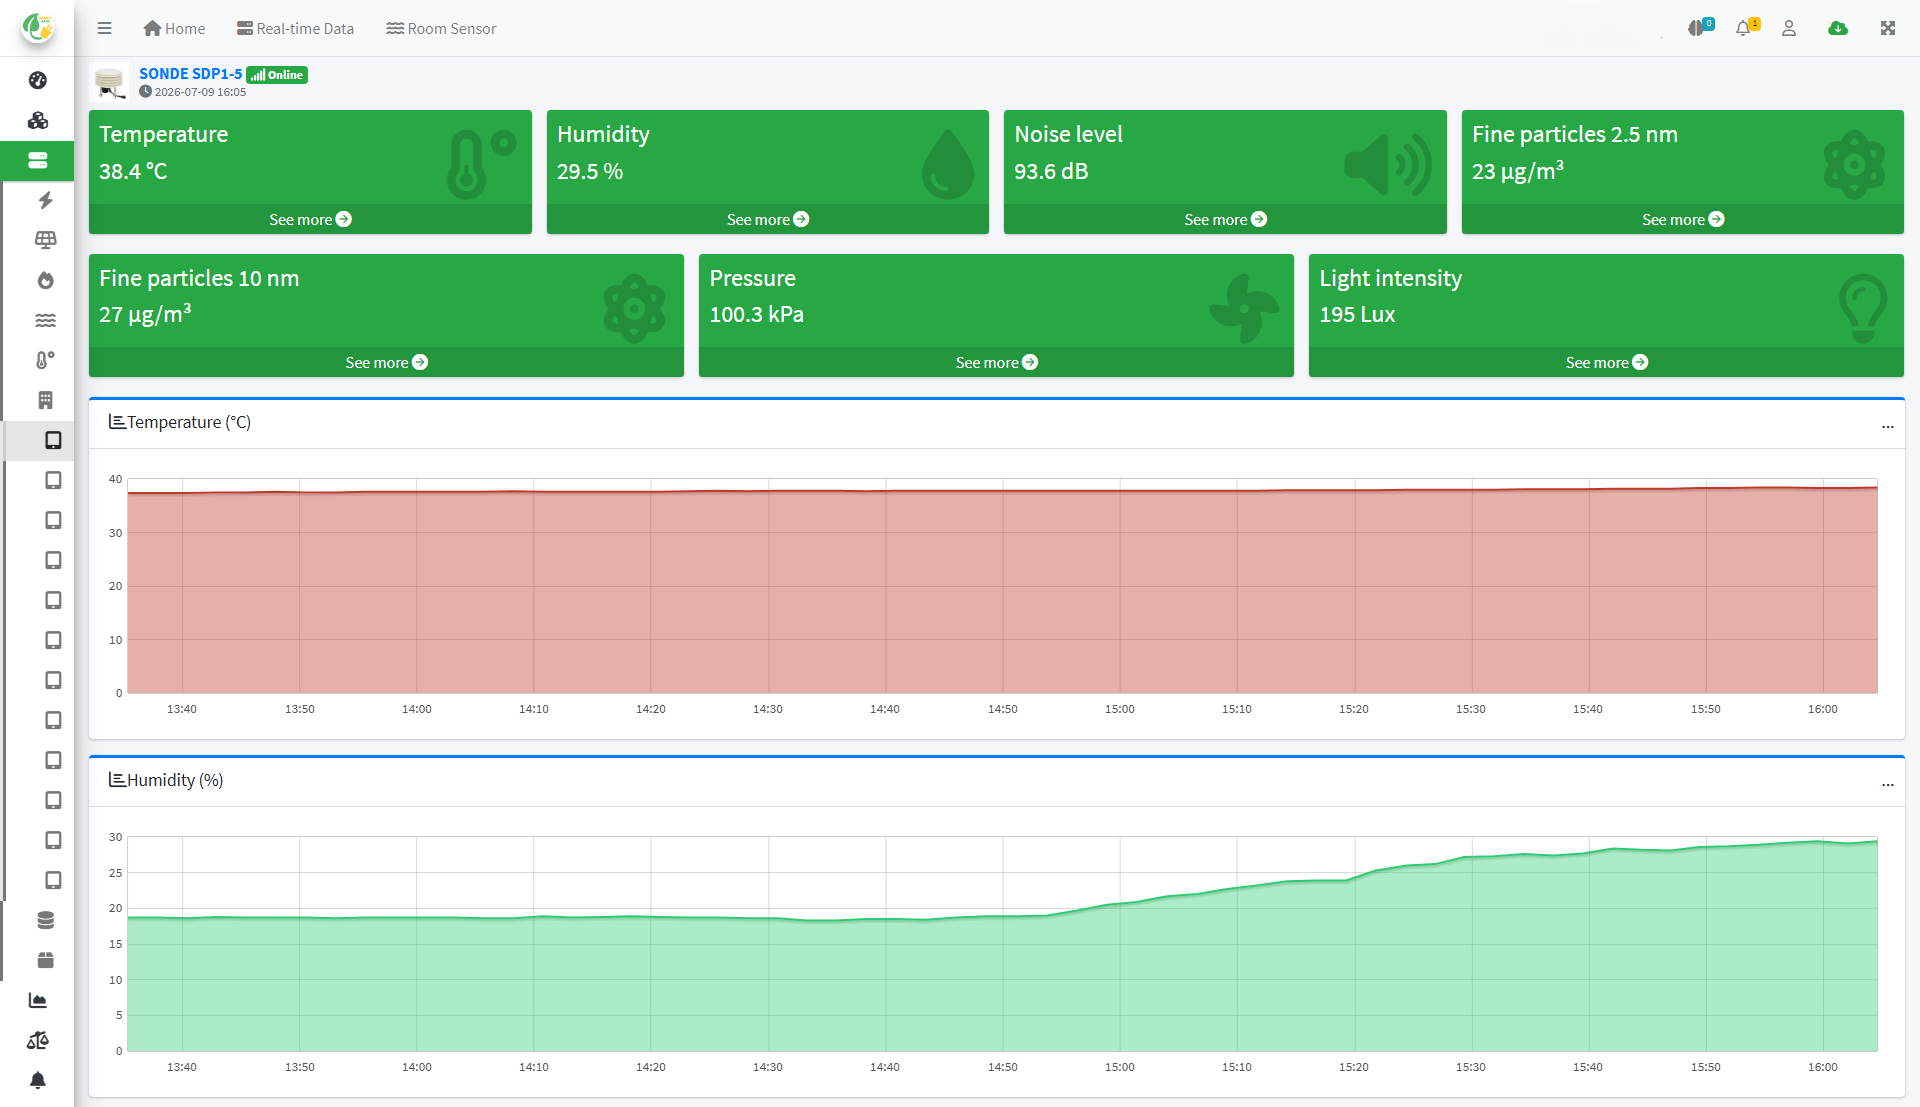Open the bell alerts sidebar icon

pos(38,1080)
